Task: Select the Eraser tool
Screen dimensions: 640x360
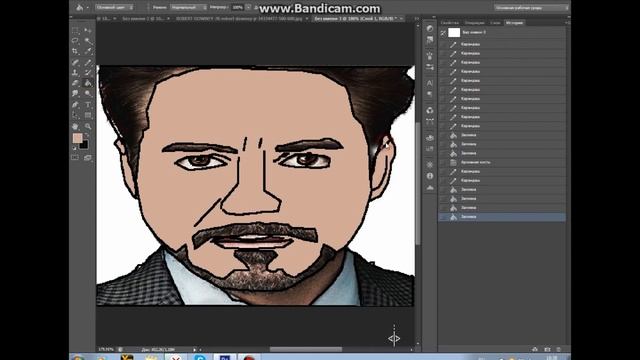Action: click(x=76, y=83)
